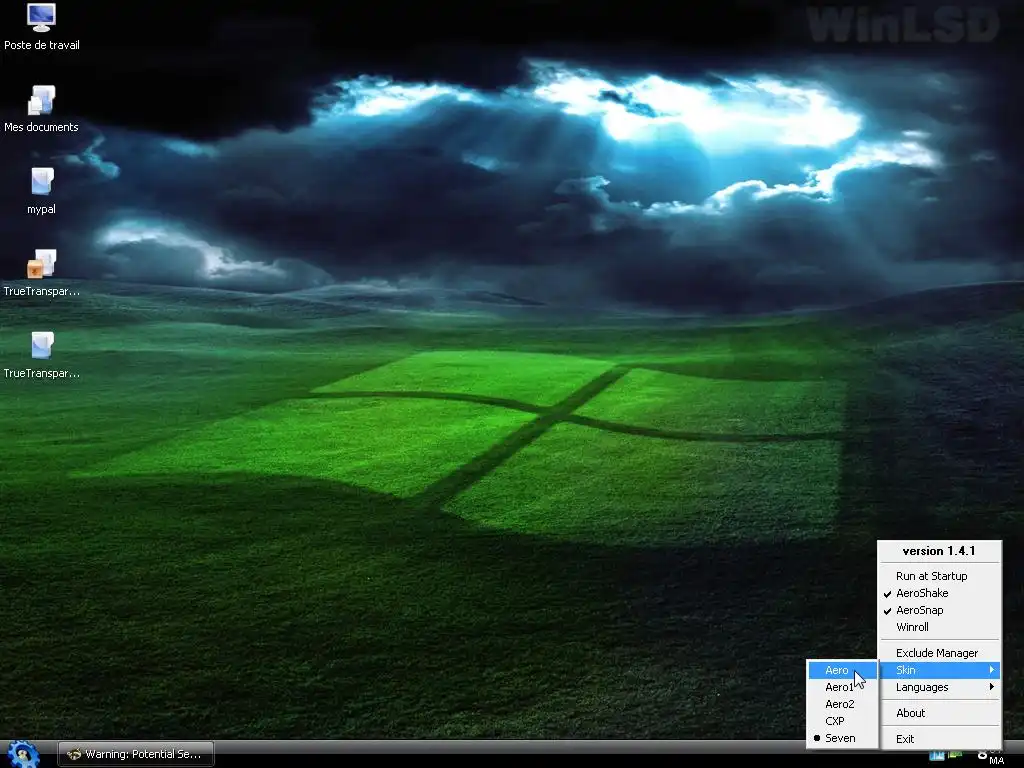Open Warning: Potential Se... taskbar window
The image size is (1024, 768).
point(136,754)
